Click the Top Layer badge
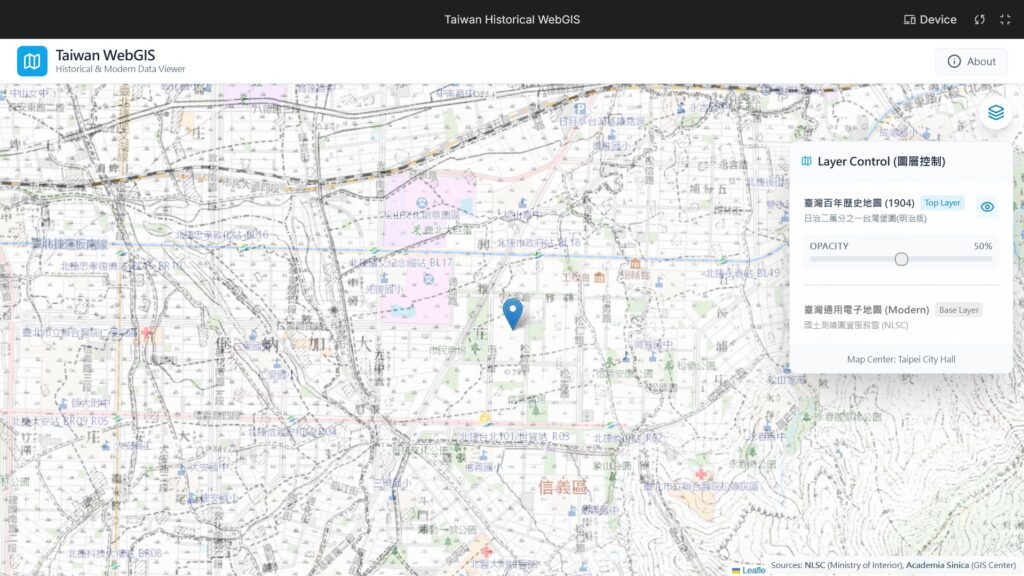 coord(942,203)
